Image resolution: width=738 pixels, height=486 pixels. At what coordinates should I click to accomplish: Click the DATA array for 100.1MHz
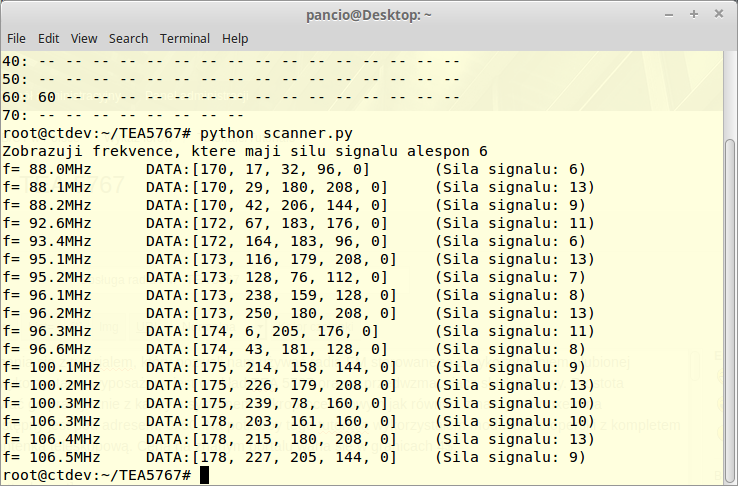270,367
